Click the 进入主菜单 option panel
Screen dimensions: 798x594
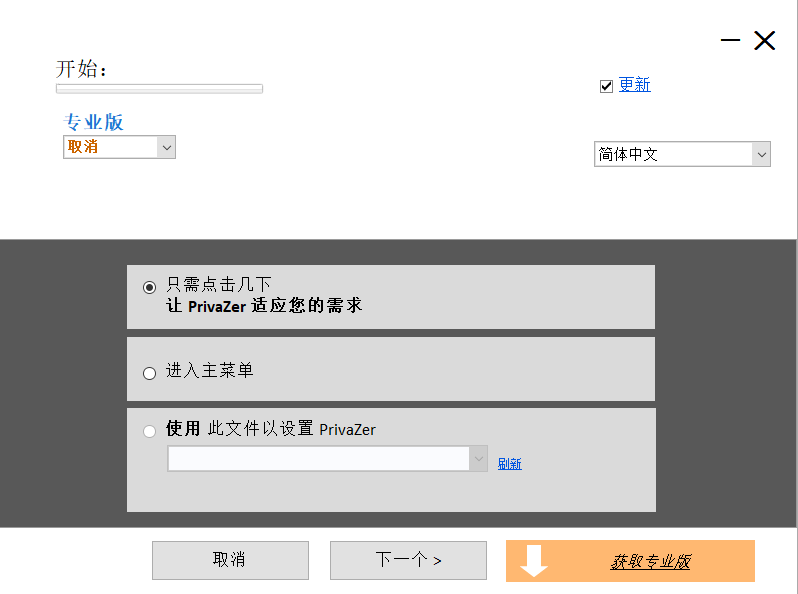tap(391, 369)
